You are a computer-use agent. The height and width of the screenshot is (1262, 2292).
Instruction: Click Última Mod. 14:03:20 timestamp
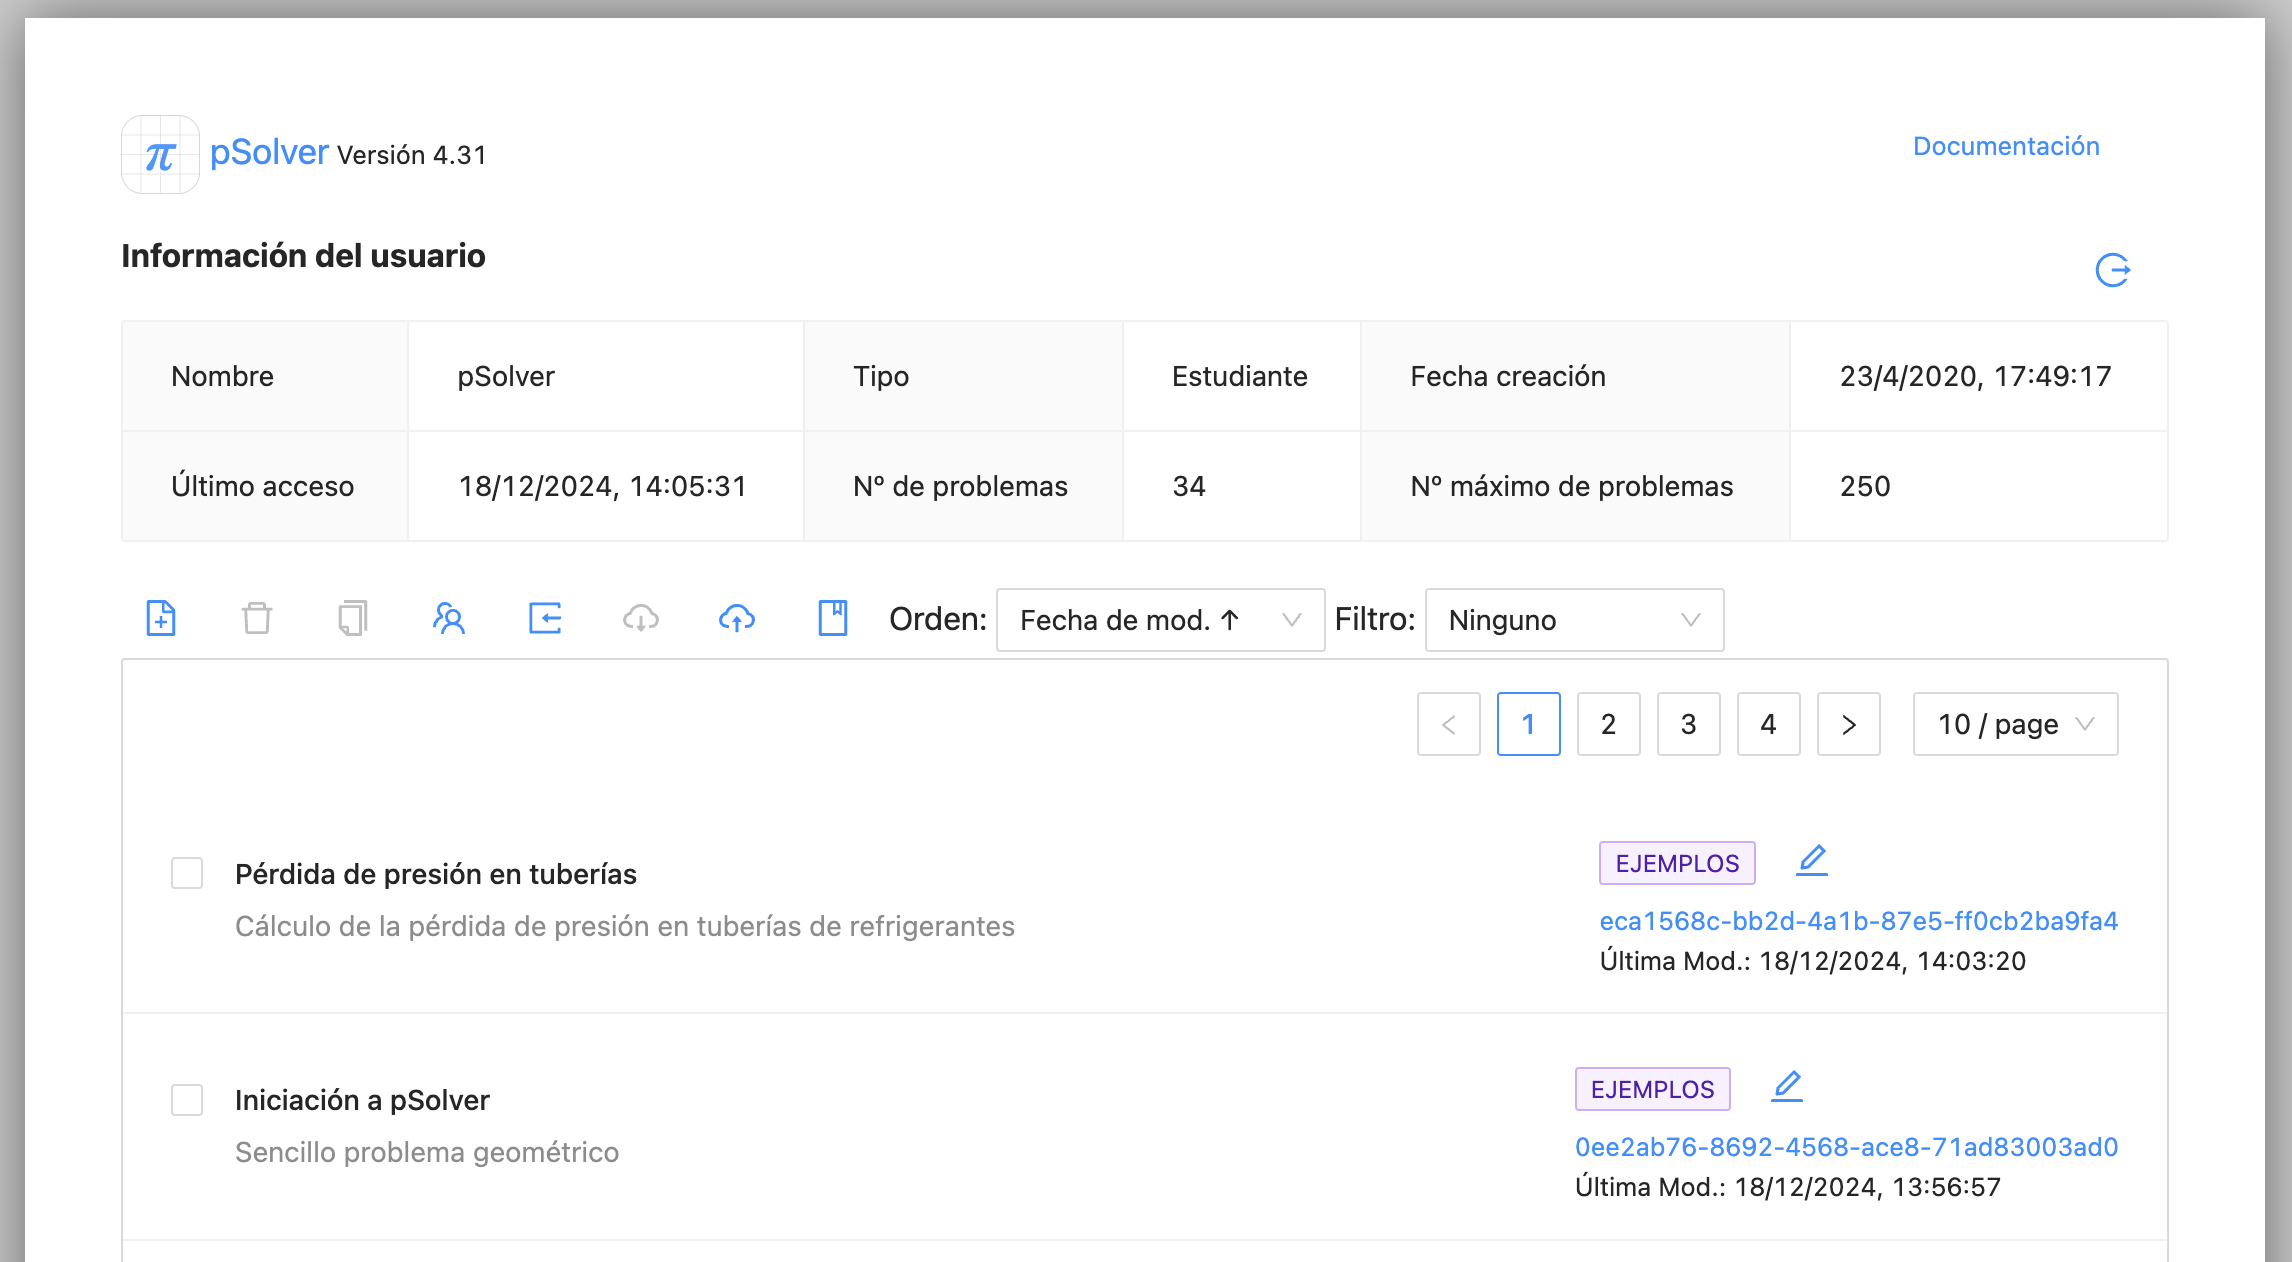[1813, 961]
